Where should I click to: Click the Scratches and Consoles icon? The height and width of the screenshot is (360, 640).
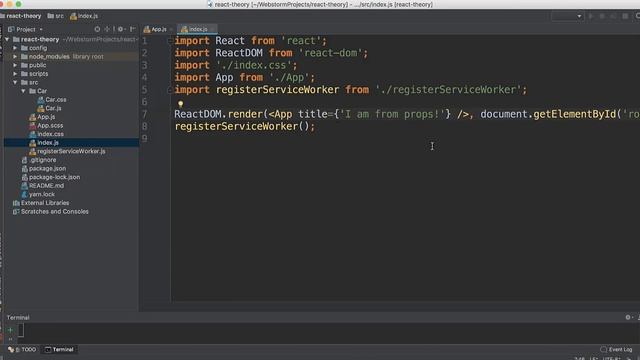pyautogui.click(x=16, y=211)
